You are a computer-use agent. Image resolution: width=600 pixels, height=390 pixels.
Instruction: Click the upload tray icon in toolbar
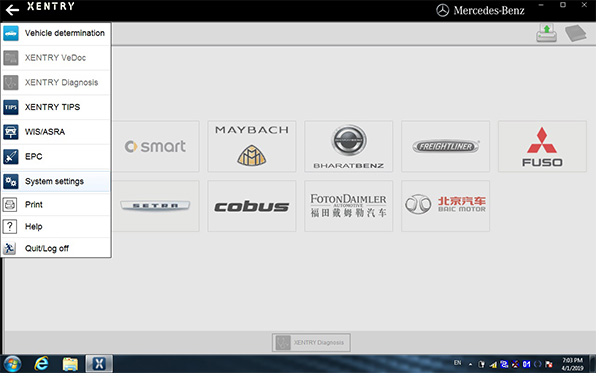(x=546, y=33)
